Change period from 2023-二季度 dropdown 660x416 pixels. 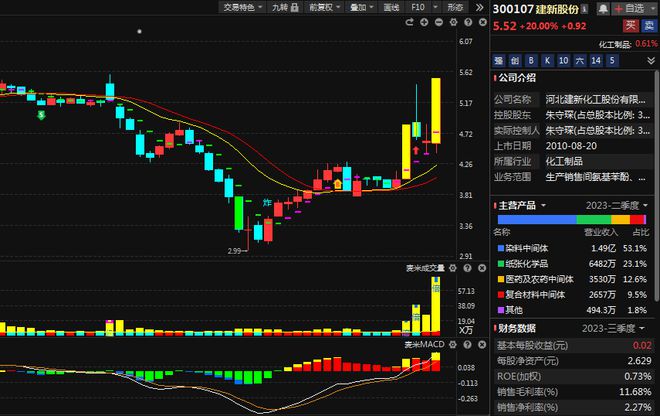click(617, 205)
